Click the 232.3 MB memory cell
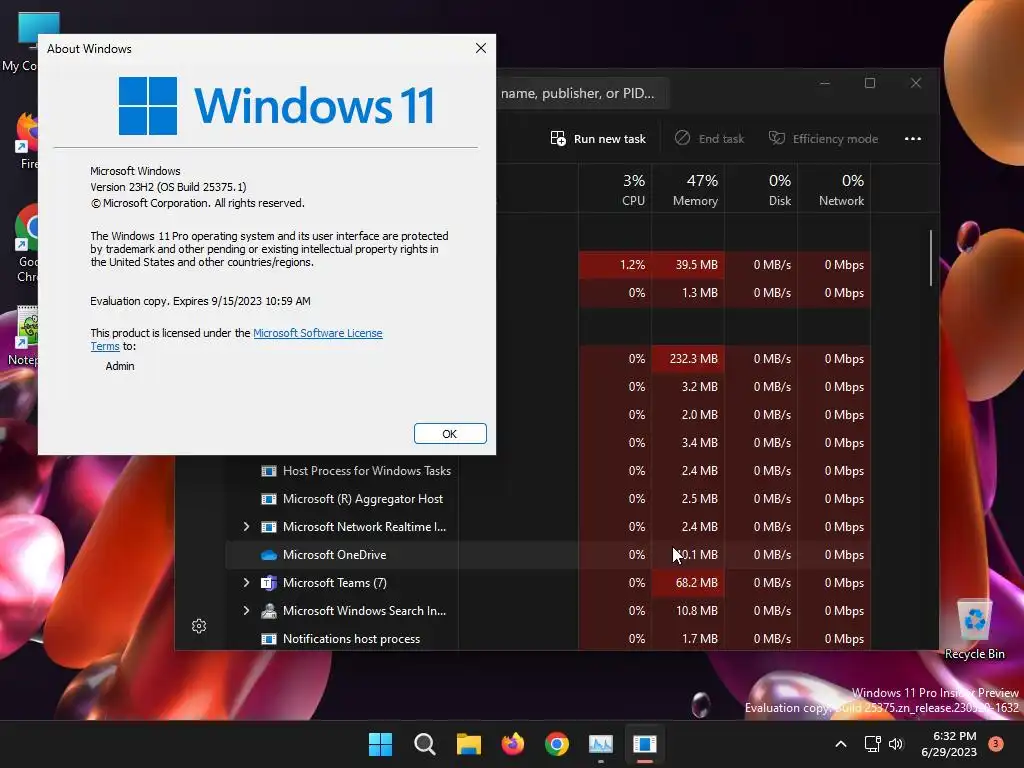Screen dimensions: 1024x768 click(x=688, y=359)
